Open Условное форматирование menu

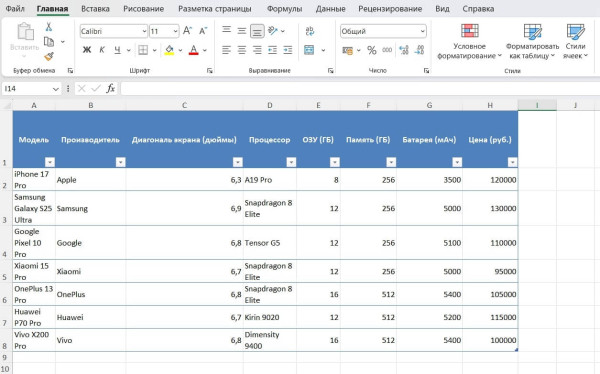470,41
